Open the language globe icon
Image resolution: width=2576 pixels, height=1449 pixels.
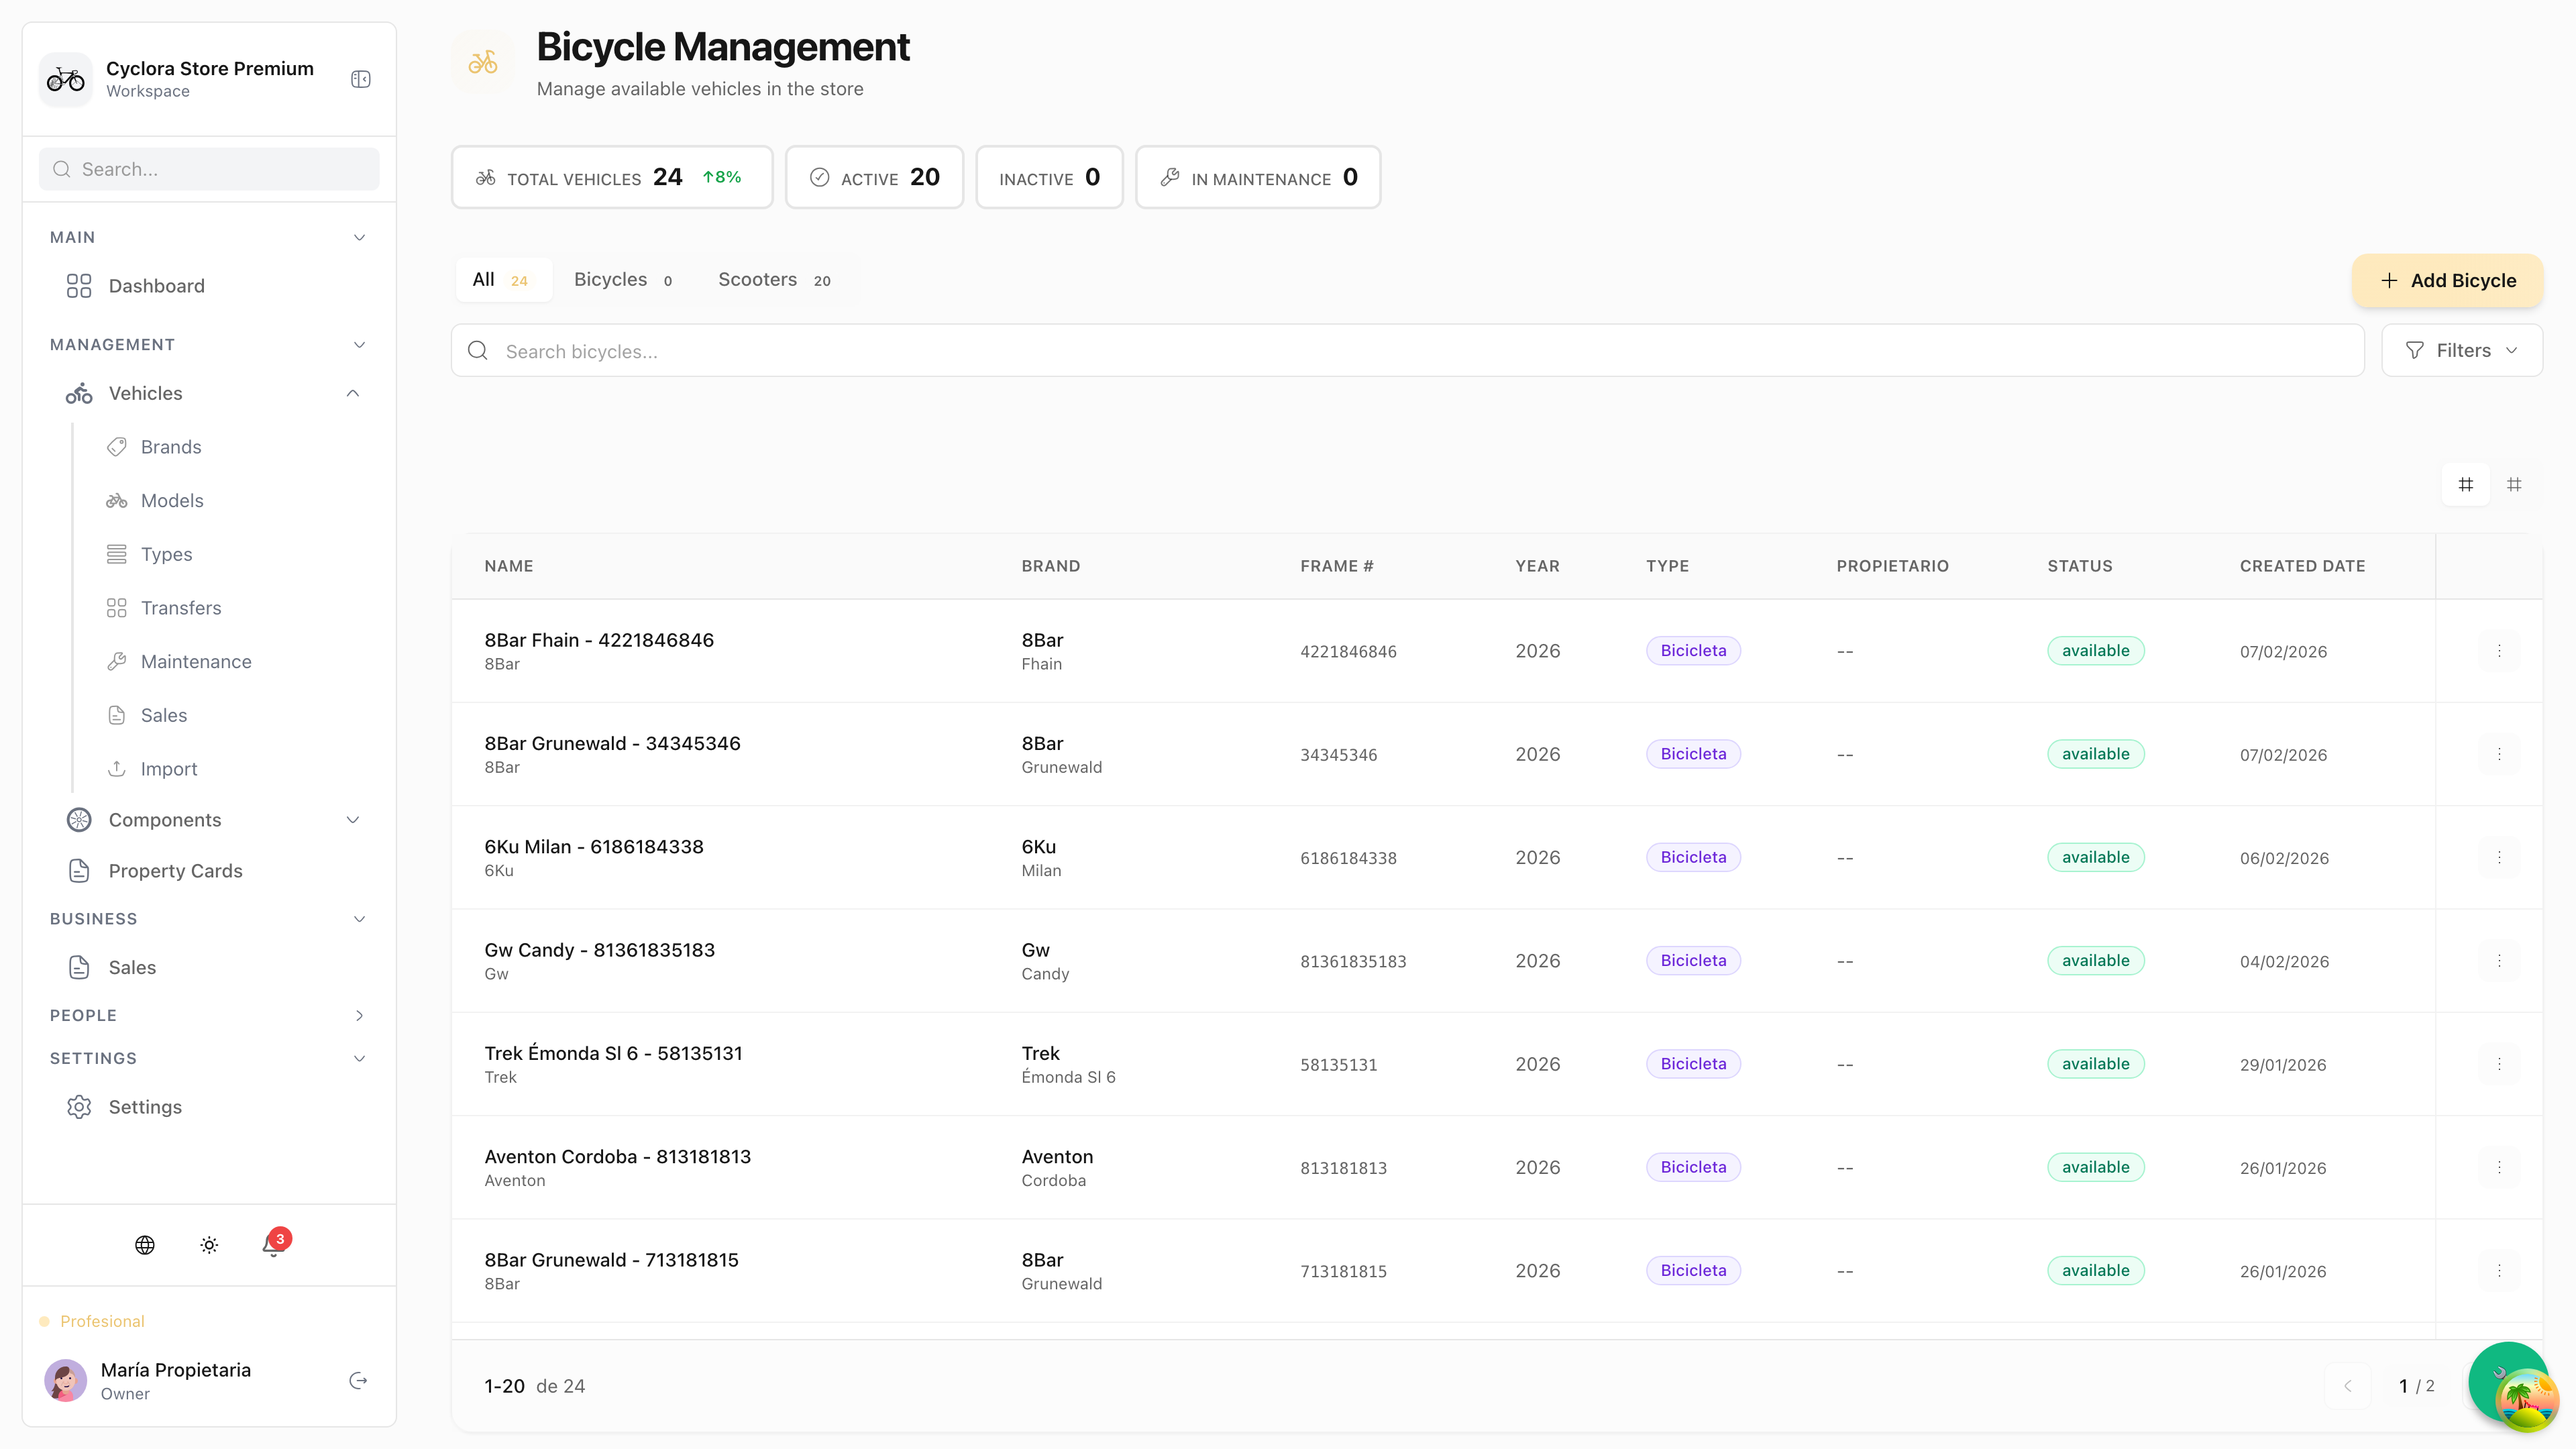(145, 1245)
